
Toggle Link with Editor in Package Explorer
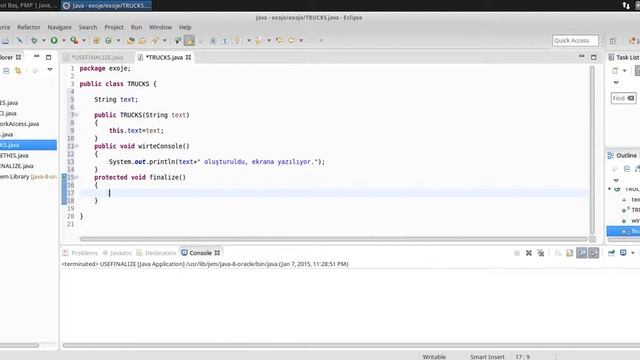coord(18,71)
